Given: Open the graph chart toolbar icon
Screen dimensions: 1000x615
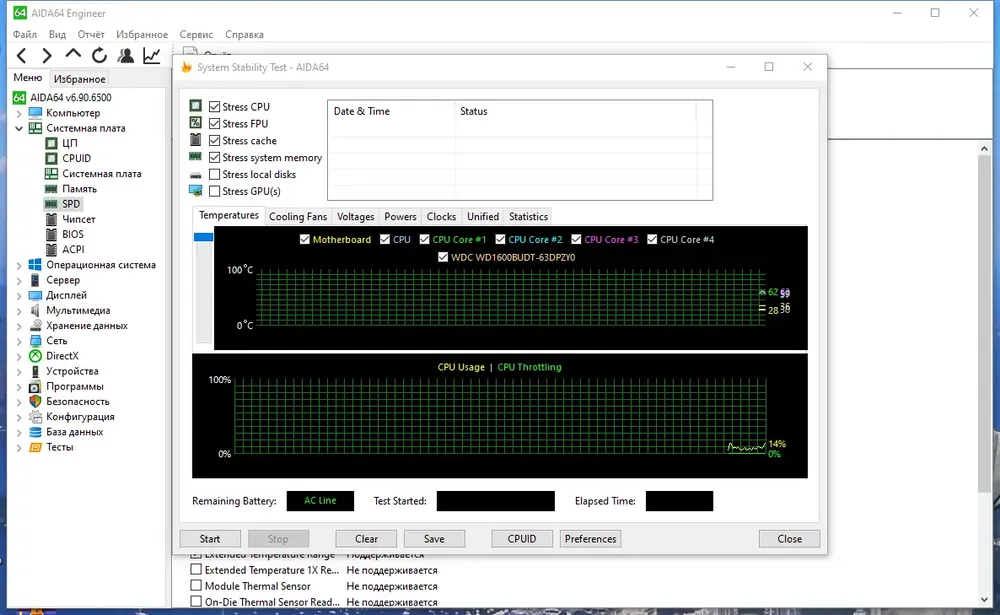Looking at the screenshot, I should [x=152, y=56].
